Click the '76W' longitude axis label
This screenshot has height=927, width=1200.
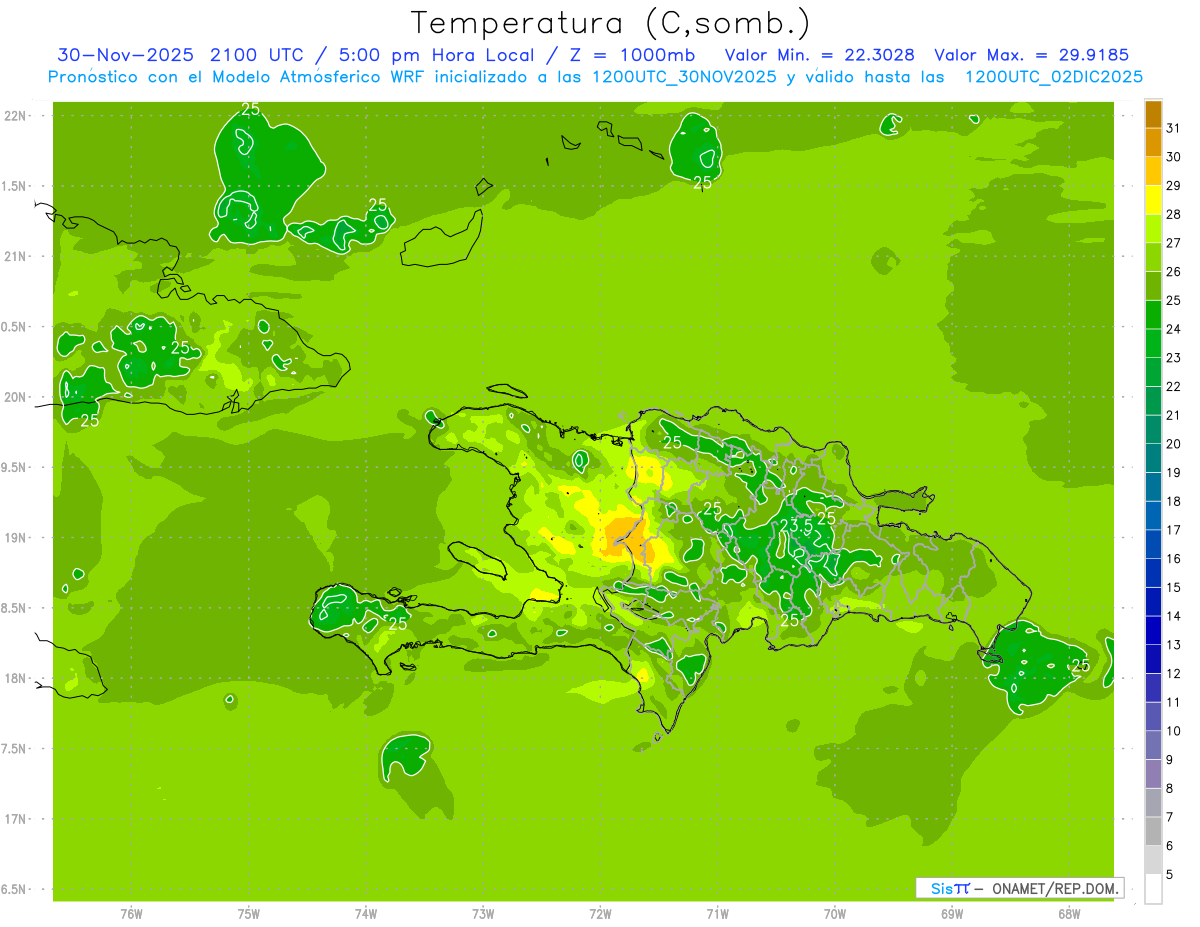click(131, 913)
